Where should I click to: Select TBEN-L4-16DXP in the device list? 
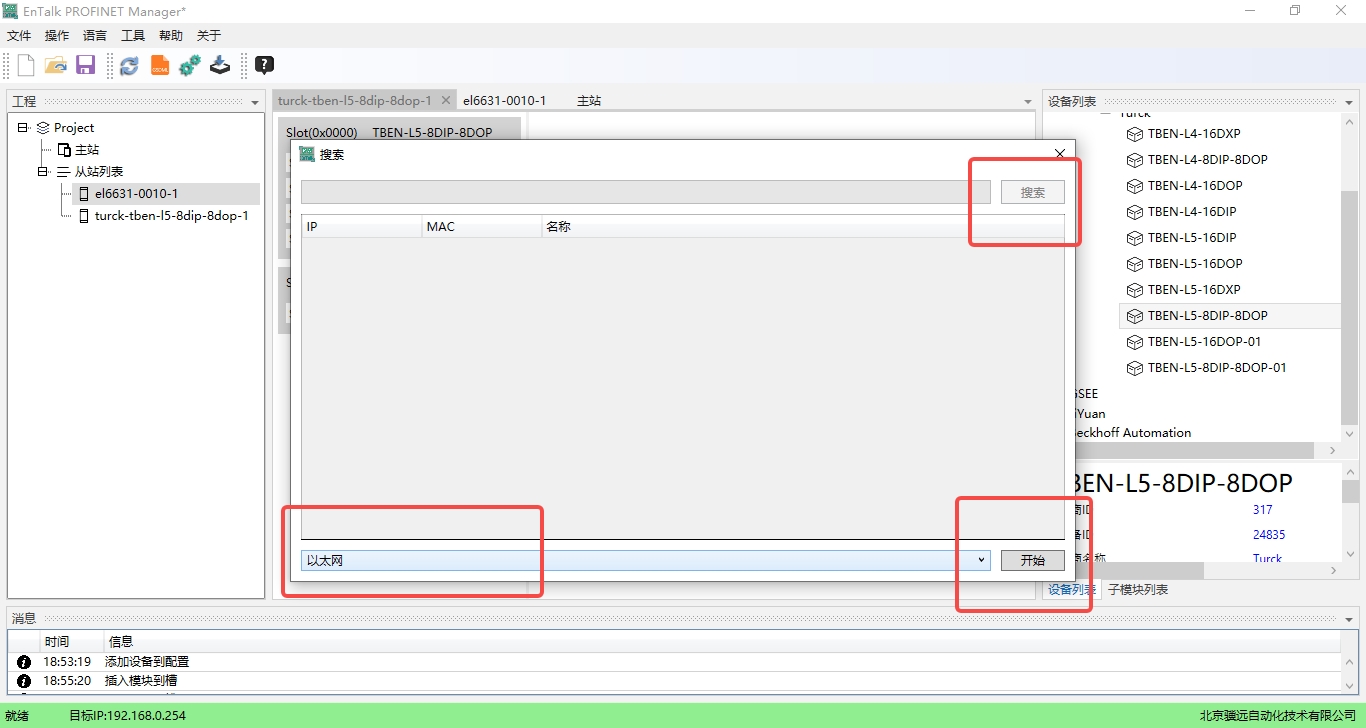tap(1194, 134)
